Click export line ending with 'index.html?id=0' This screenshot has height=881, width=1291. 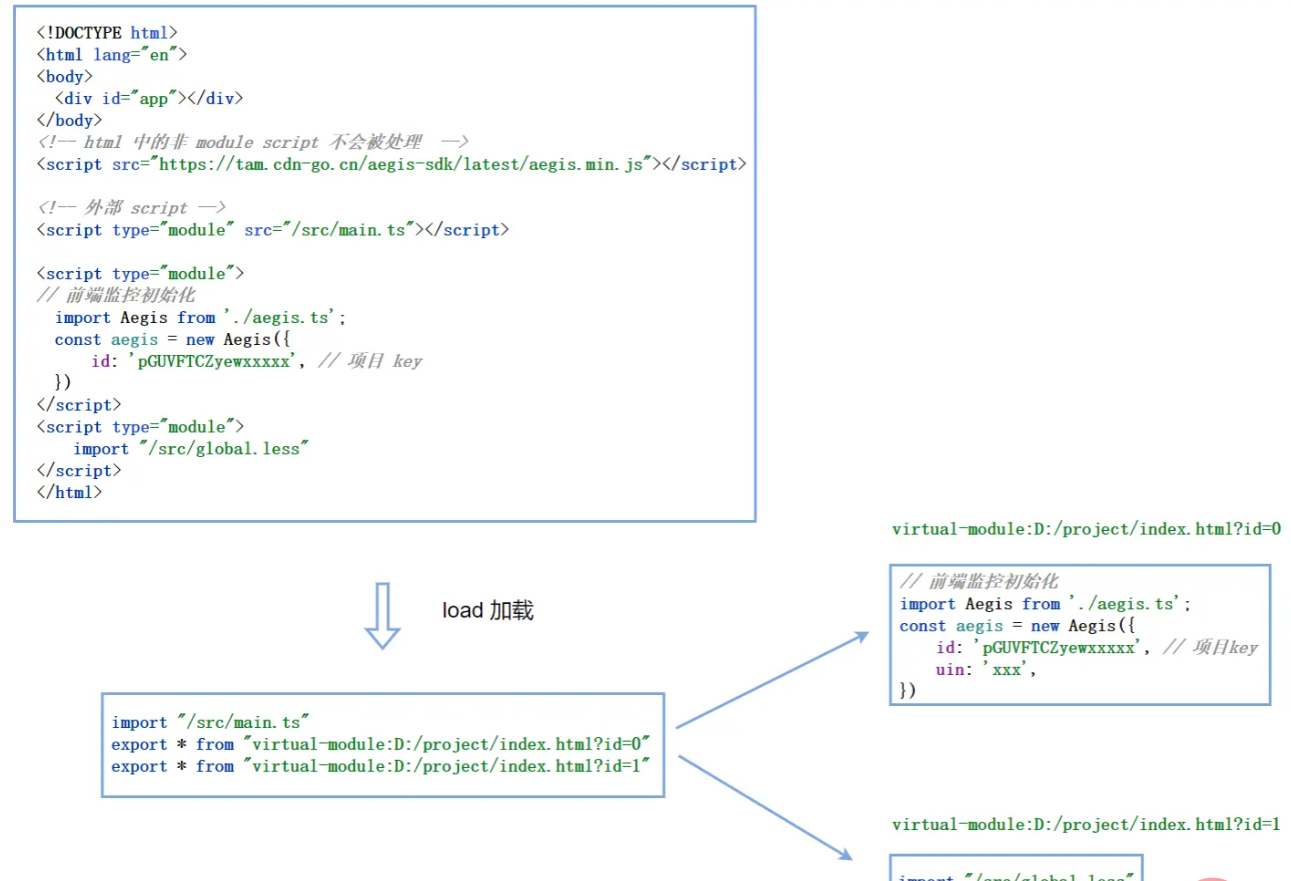(381, 744)
